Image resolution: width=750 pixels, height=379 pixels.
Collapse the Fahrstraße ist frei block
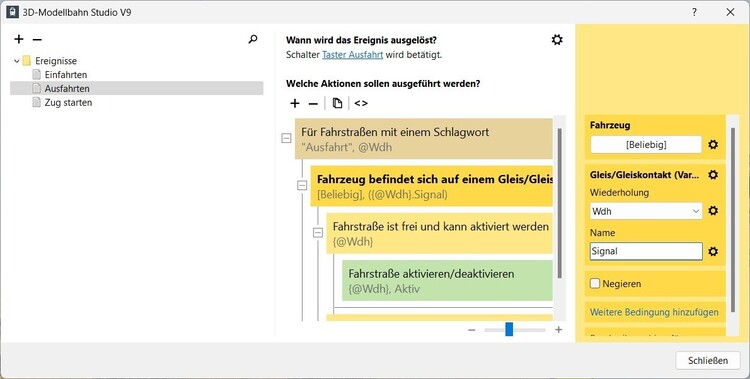pyautogui.click(x=318, y=233)
